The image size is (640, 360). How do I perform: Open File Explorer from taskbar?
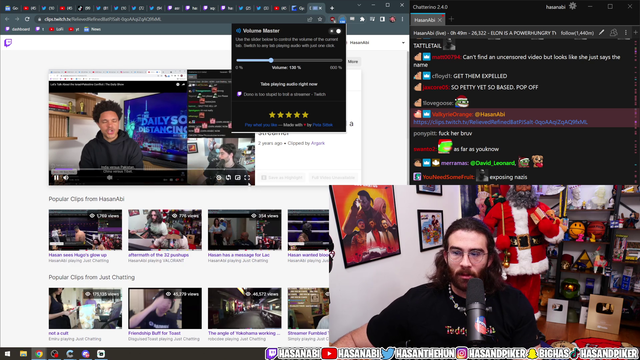pyautogui.click(x=23, y=354)
